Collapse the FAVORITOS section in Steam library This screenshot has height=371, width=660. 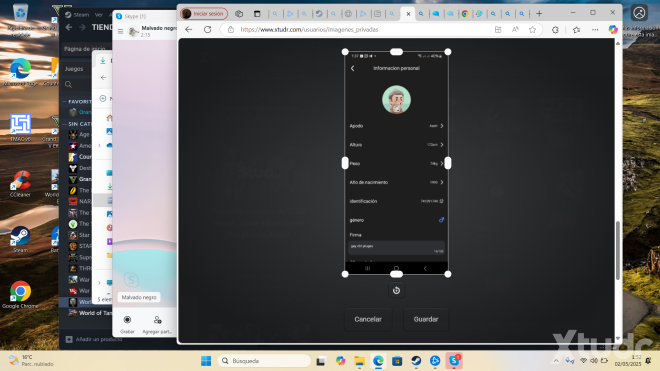[65, 101]
